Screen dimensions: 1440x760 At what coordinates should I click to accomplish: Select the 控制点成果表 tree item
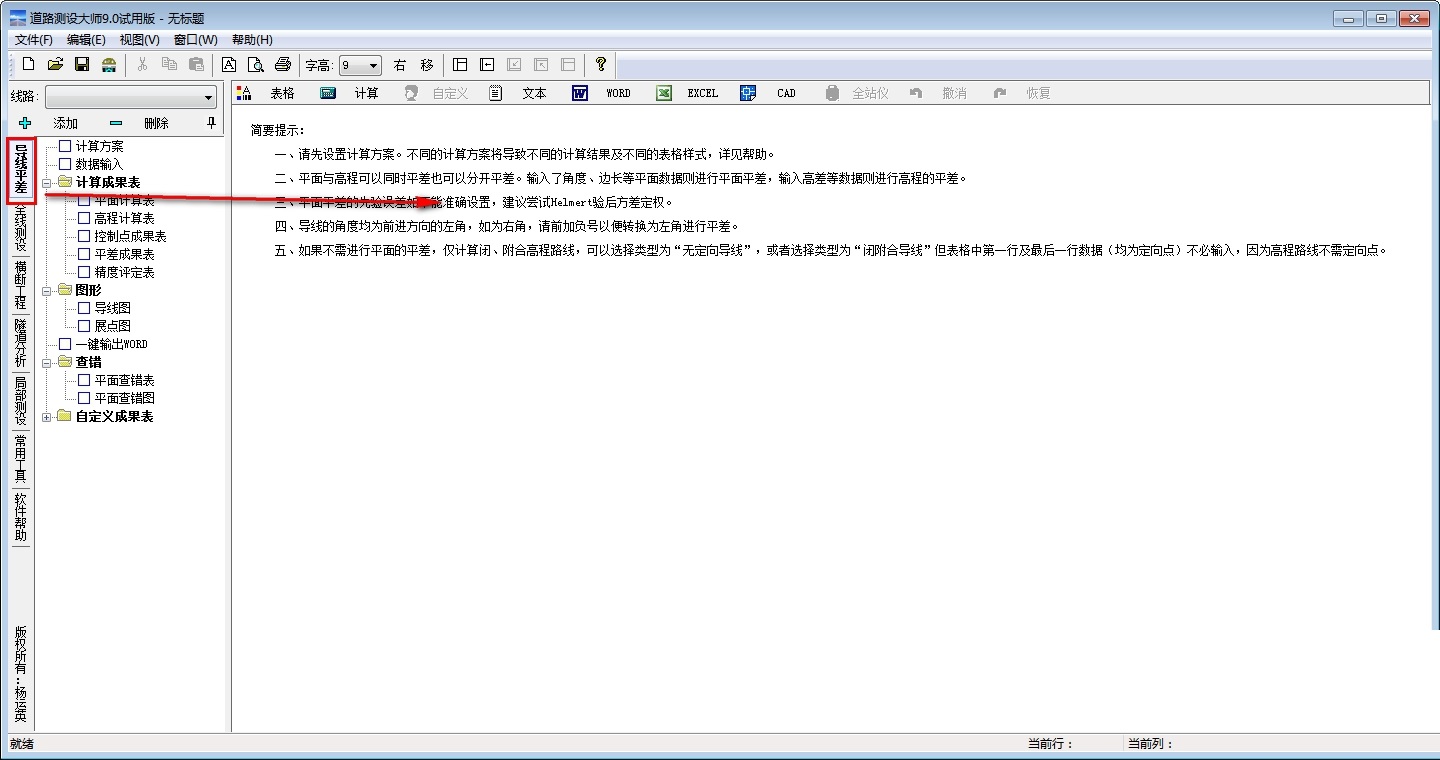[x=130, y=236]
